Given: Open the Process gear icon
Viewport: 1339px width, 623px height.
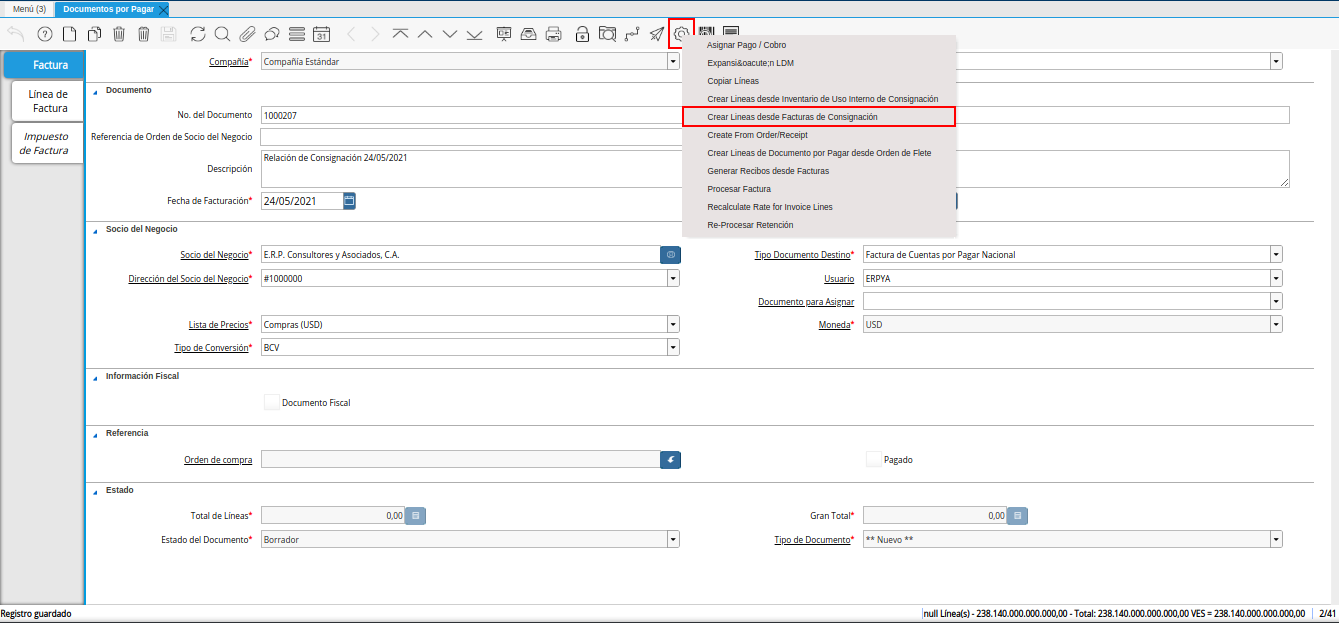Looking at the screenshot, I should [681, 34].
